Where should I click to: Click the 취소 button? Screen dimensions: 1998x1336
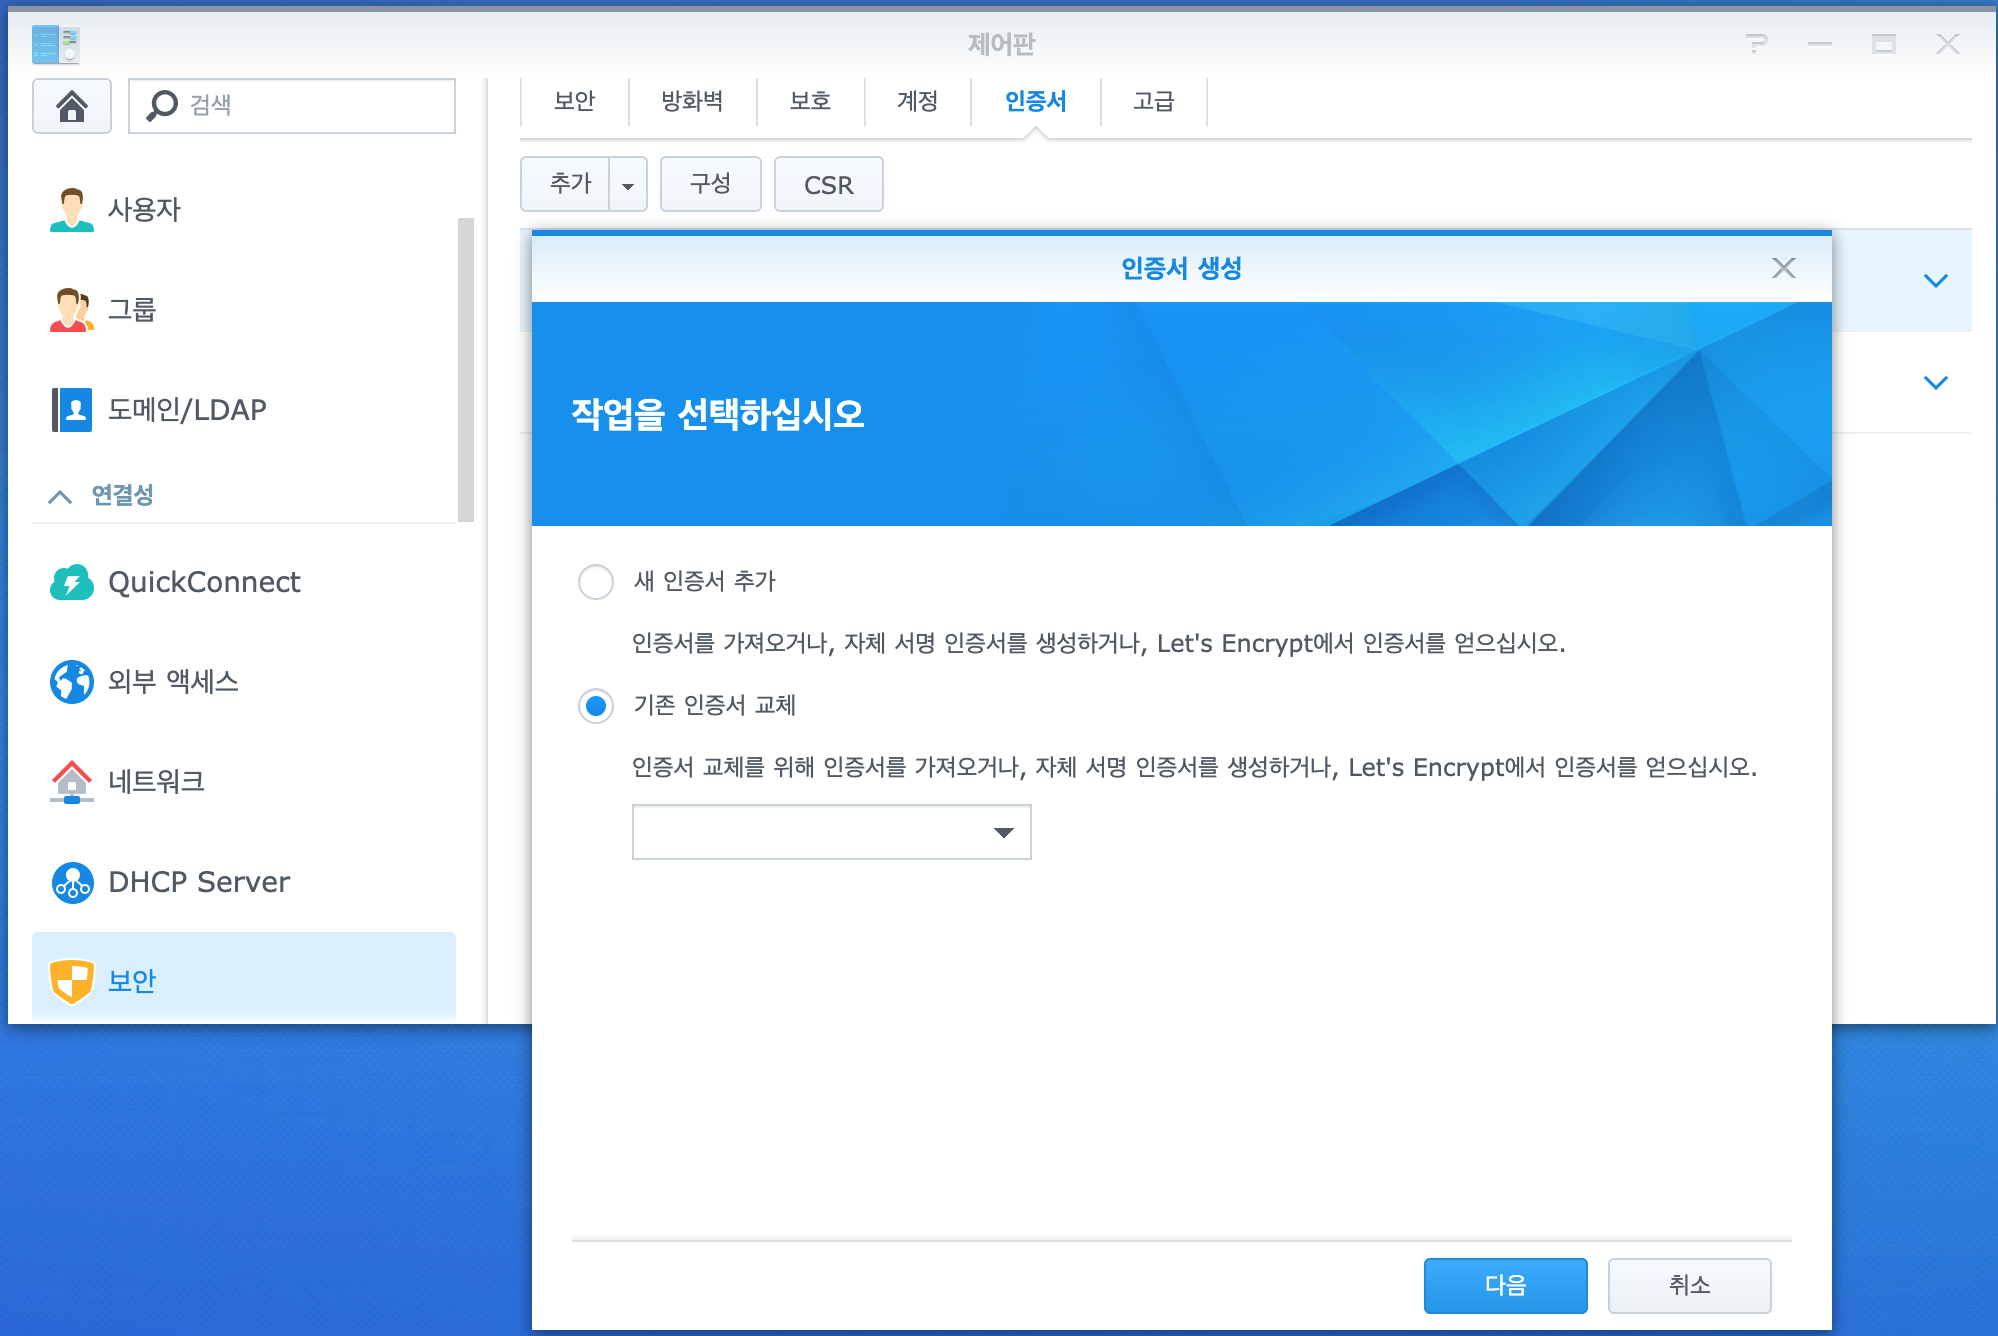(1689, 1285)
